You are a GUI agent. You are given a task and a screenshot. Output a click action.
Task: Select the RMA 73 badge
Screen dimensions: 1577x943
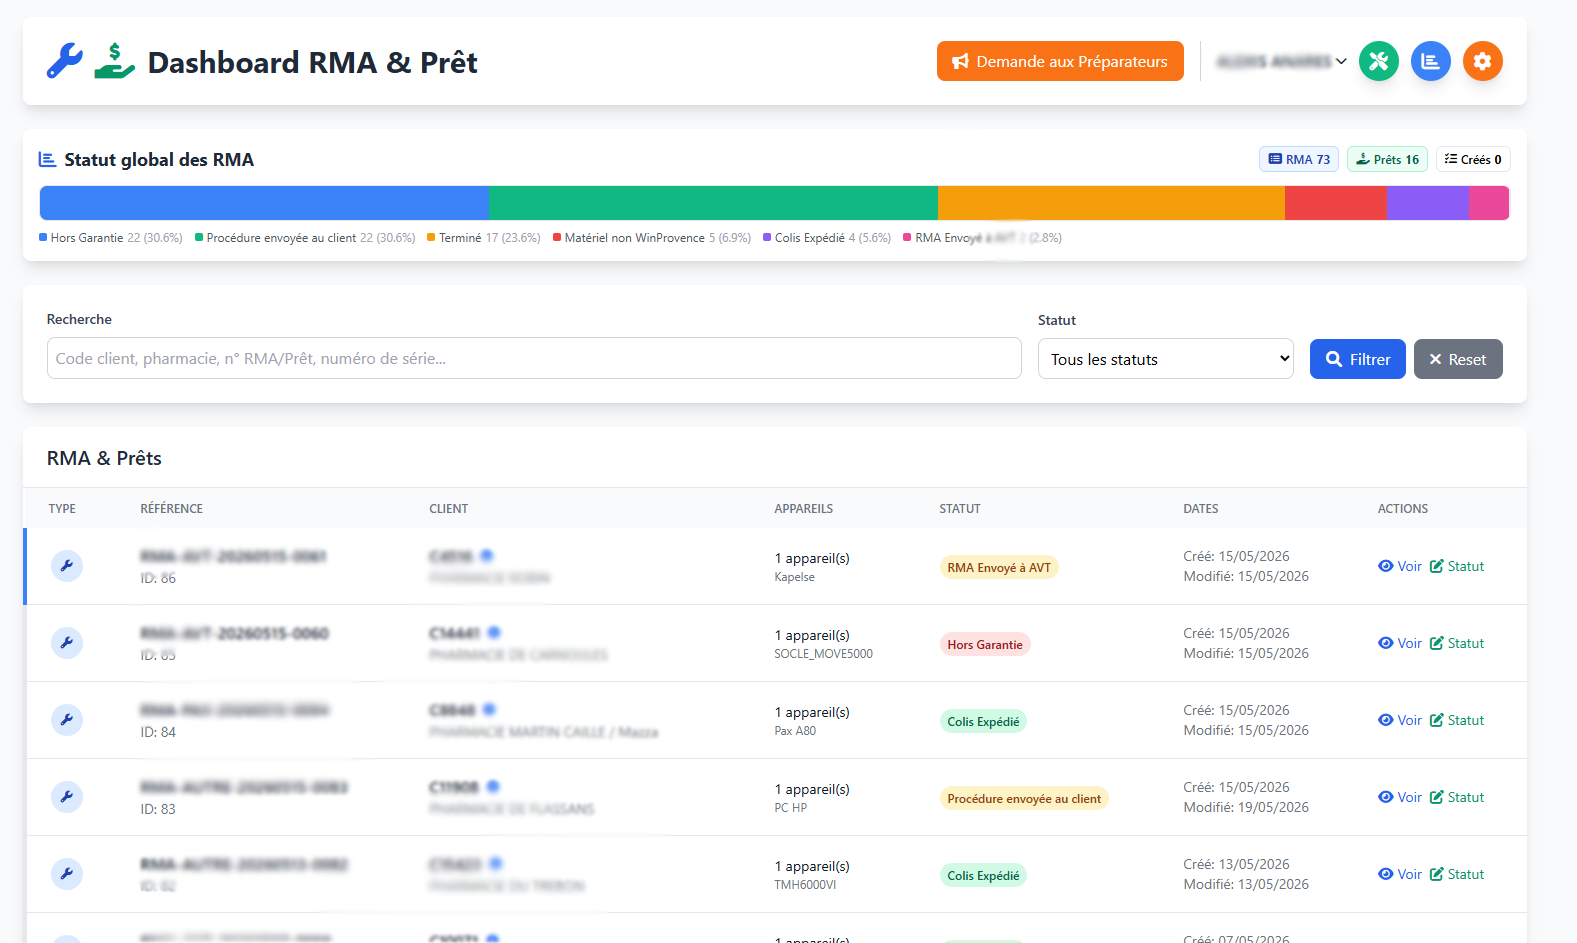coord(1299,159)
